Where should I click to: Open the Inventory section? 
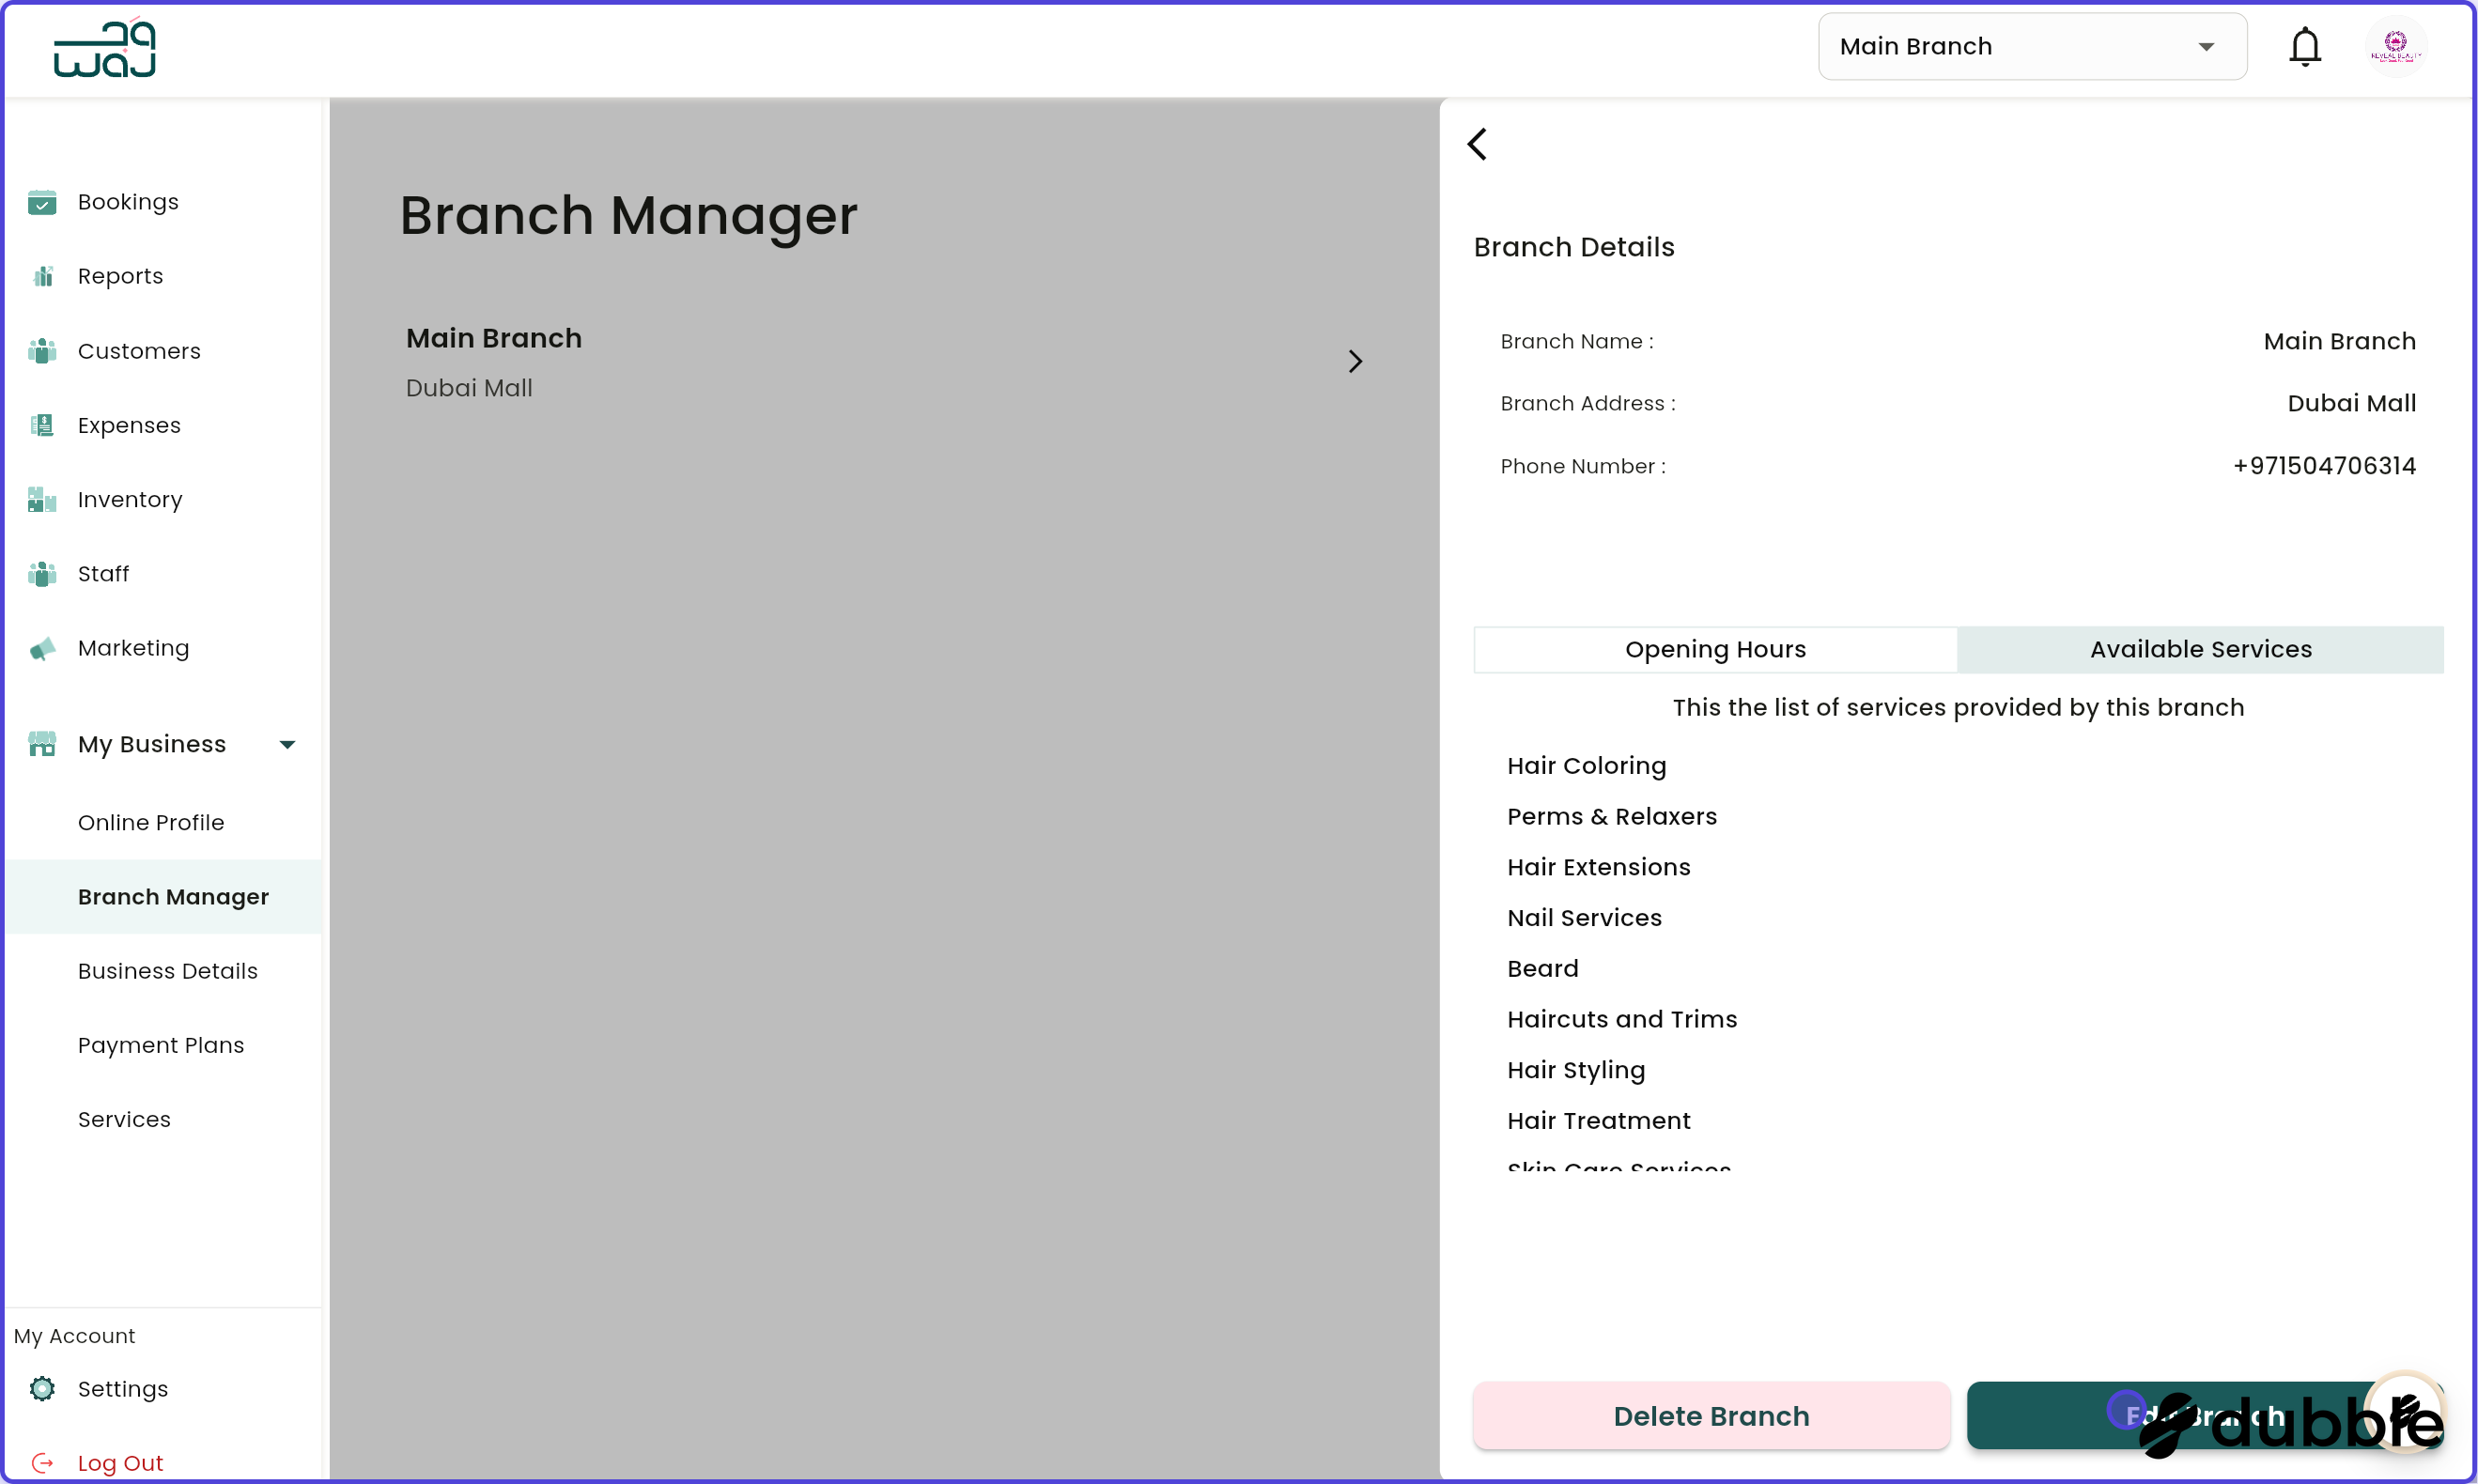point(130,499)
